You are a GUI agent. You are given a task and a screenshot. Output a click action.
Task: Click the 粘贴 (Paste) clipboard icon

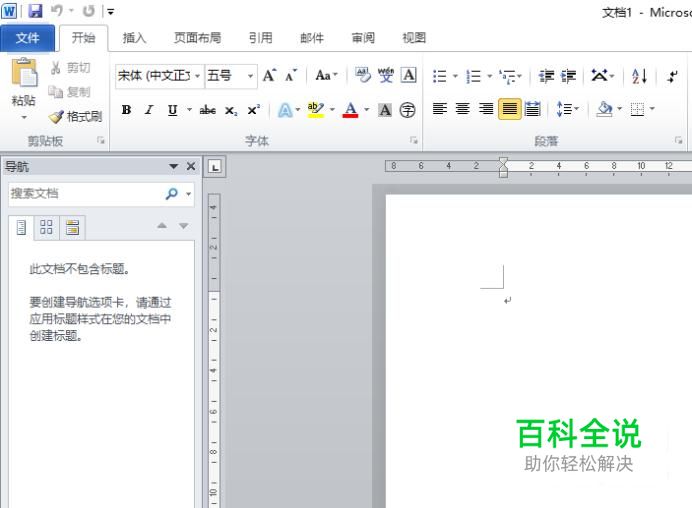(24, 72)
